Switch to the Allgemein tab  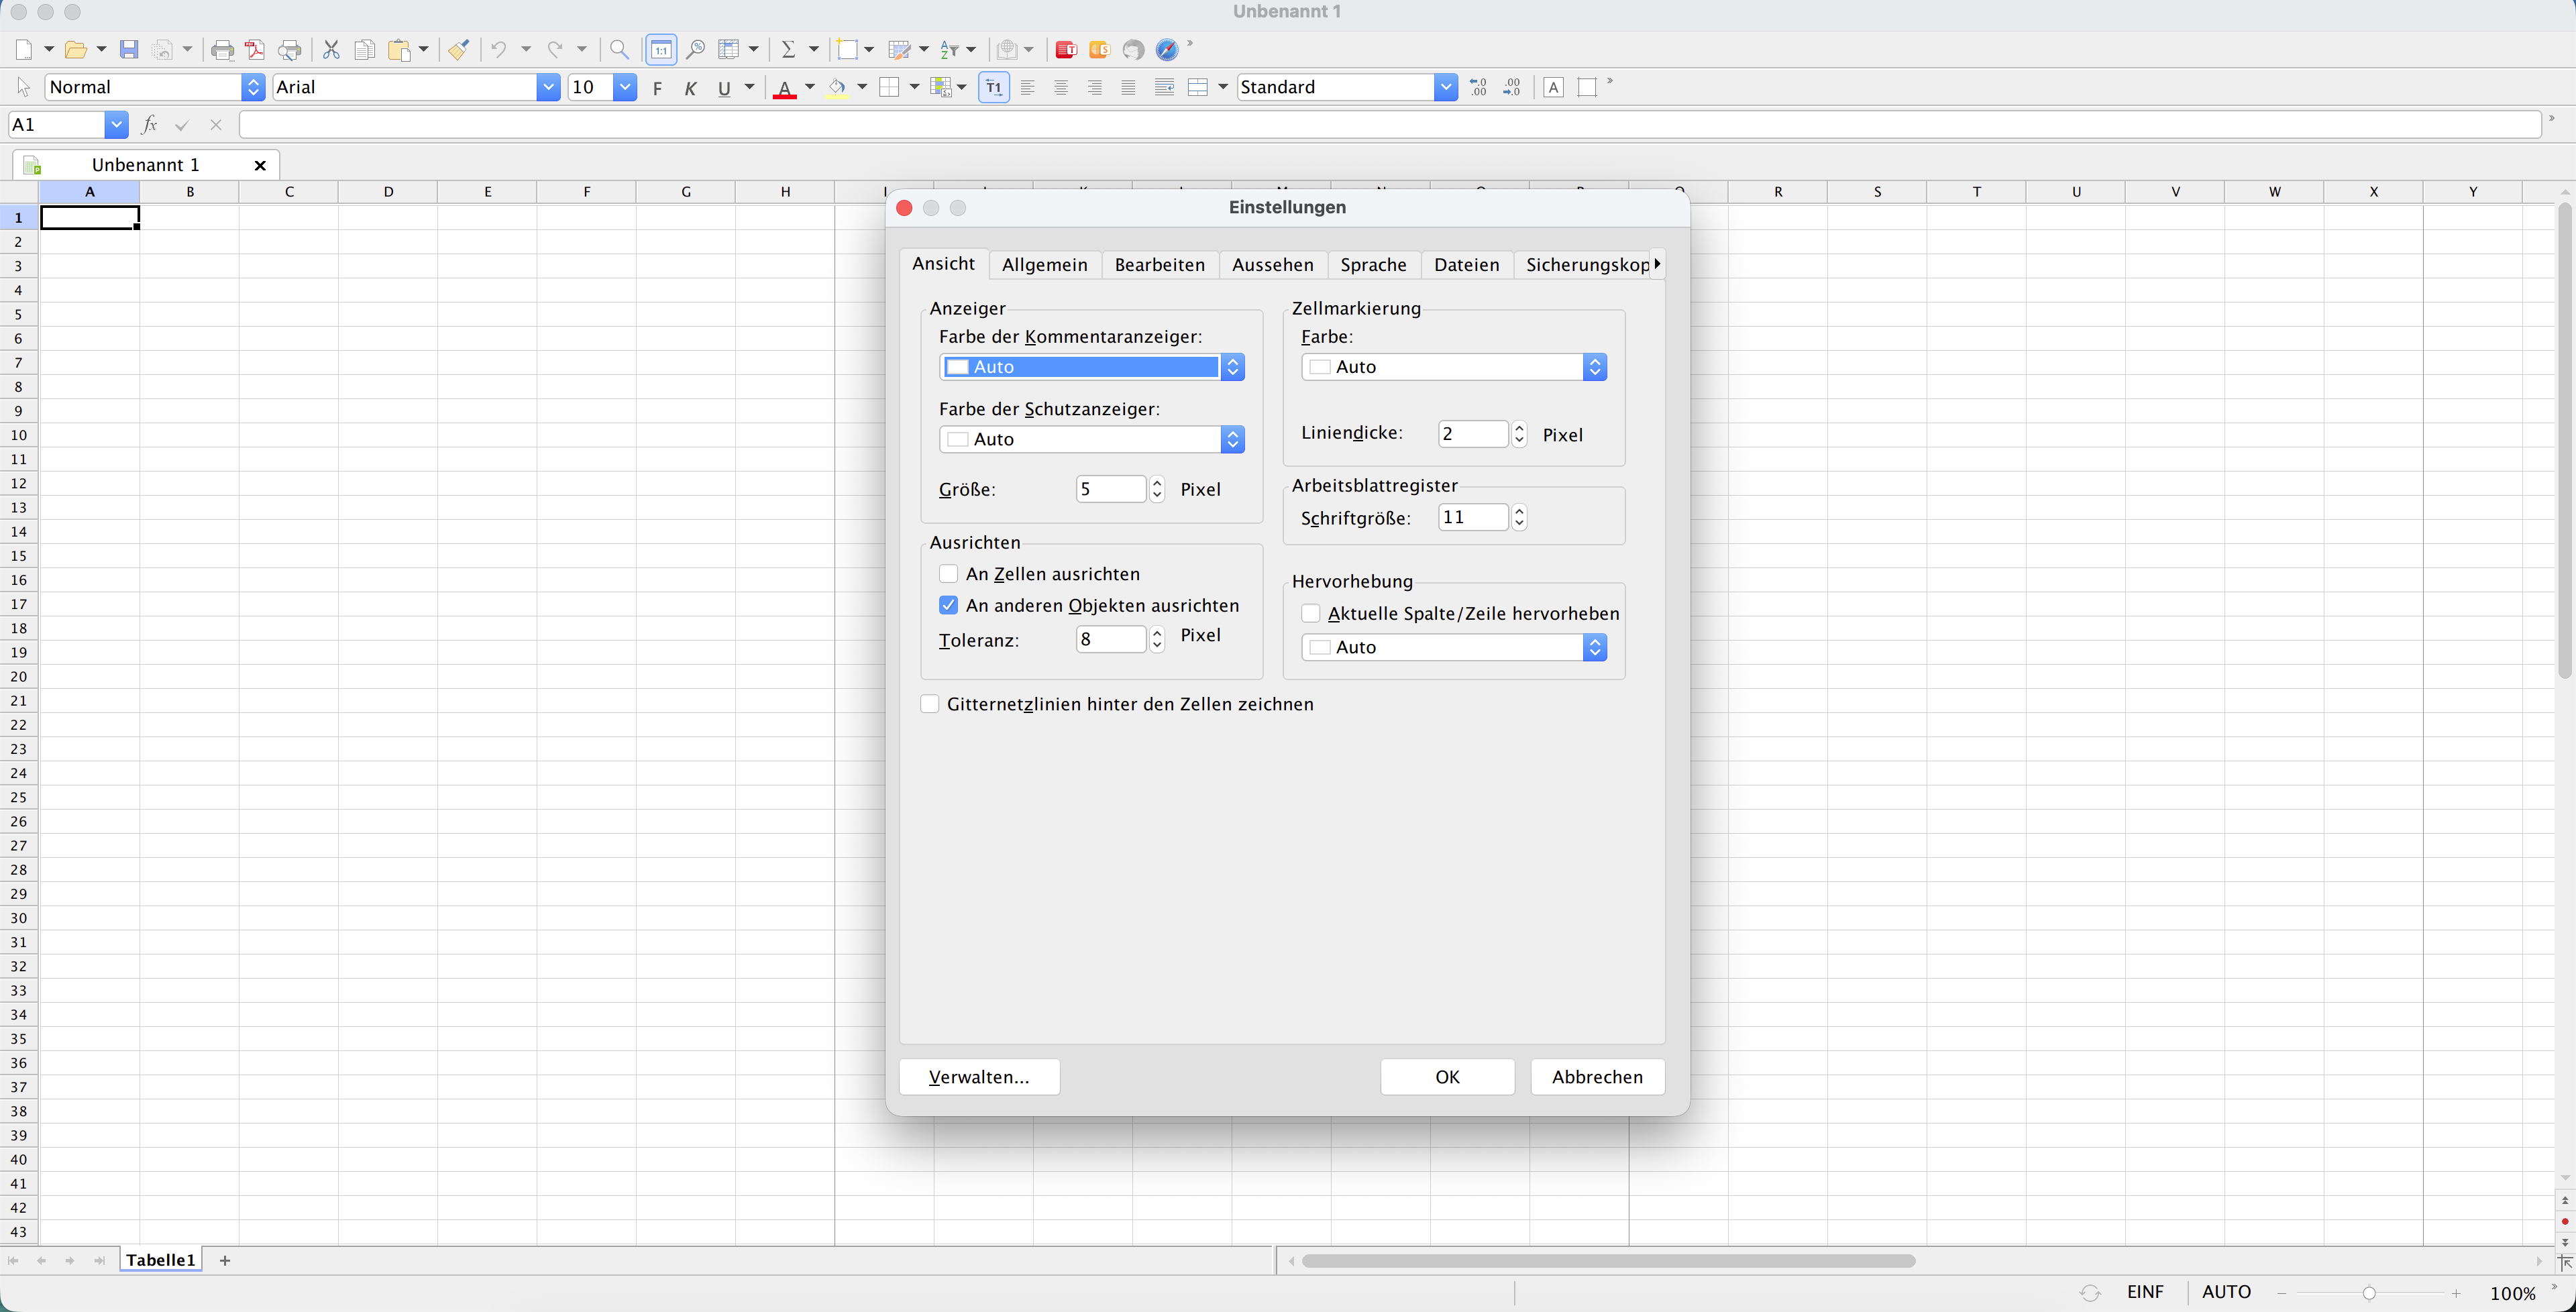click(1044, 264)
